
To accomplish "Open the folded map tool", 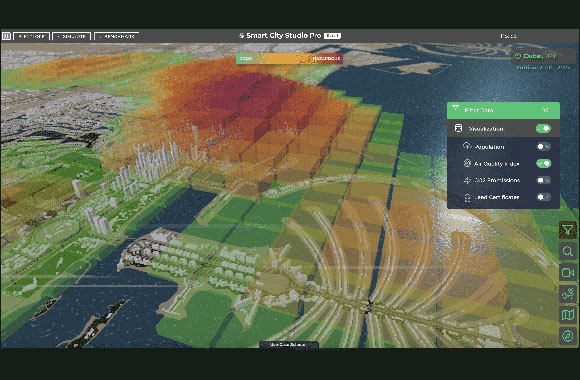I will click(568, 315).
